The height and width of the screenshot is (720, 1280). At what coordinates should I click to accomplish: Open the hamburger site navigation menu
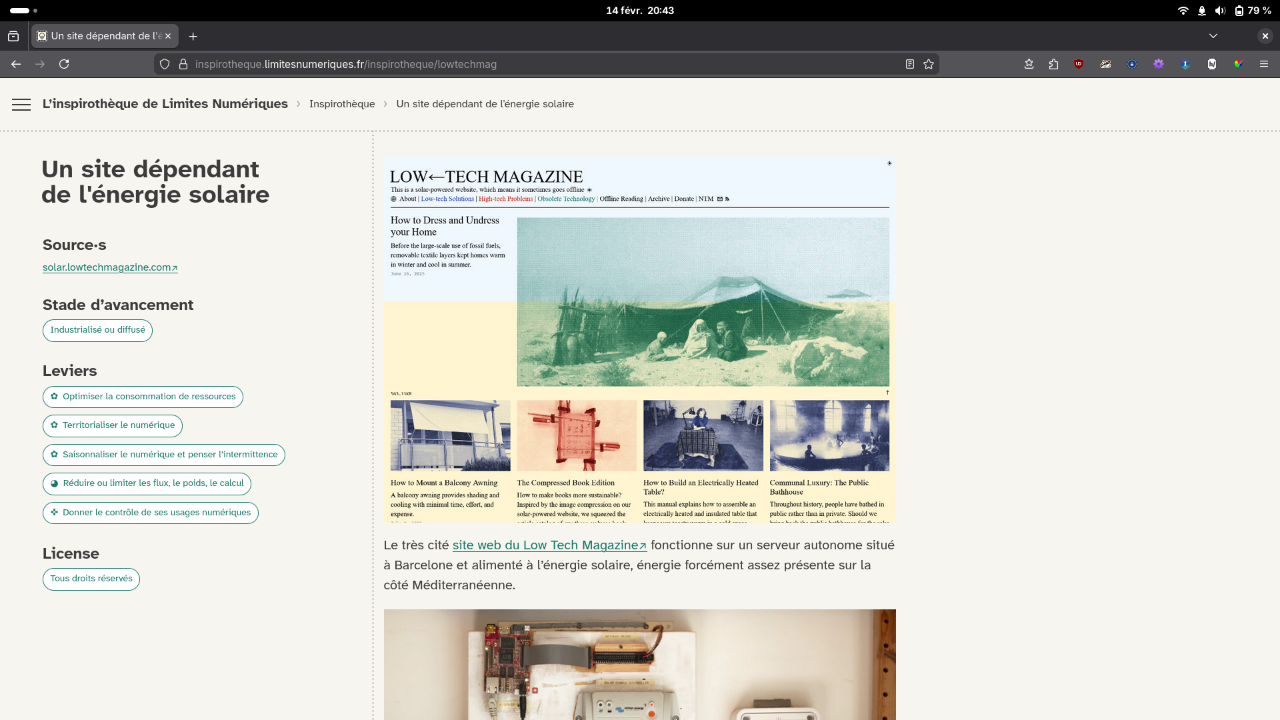(21, 104)
